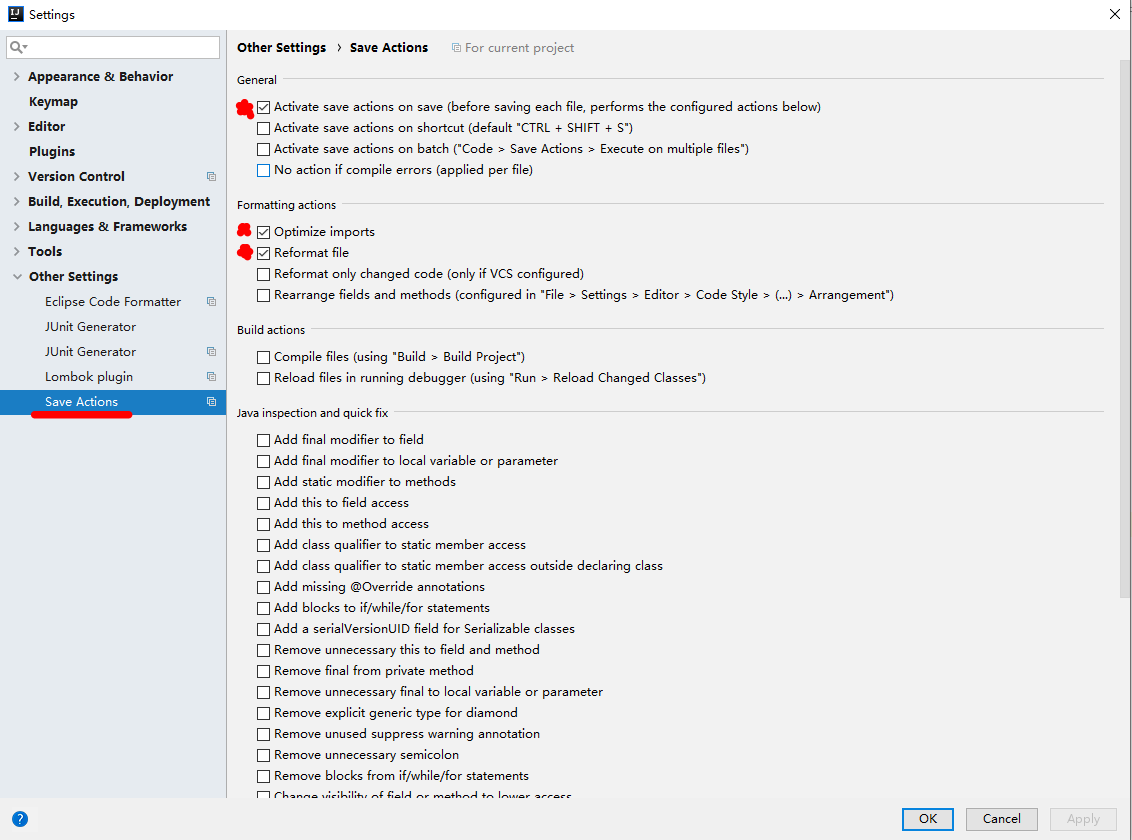1132x840 pixels.
Task: Click the project-level settings icon beside Version Control
Action: pyautogui.click(x=211, y=176)
